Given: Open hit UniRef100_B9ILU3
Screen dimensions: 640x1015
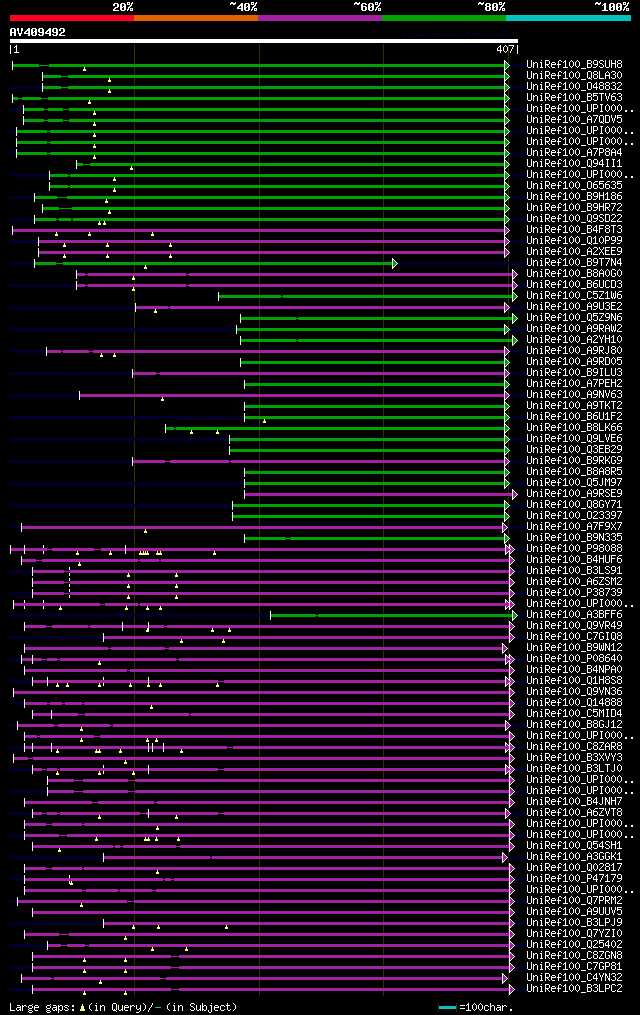Looking at the screenshot, I should tap(574, 373).
